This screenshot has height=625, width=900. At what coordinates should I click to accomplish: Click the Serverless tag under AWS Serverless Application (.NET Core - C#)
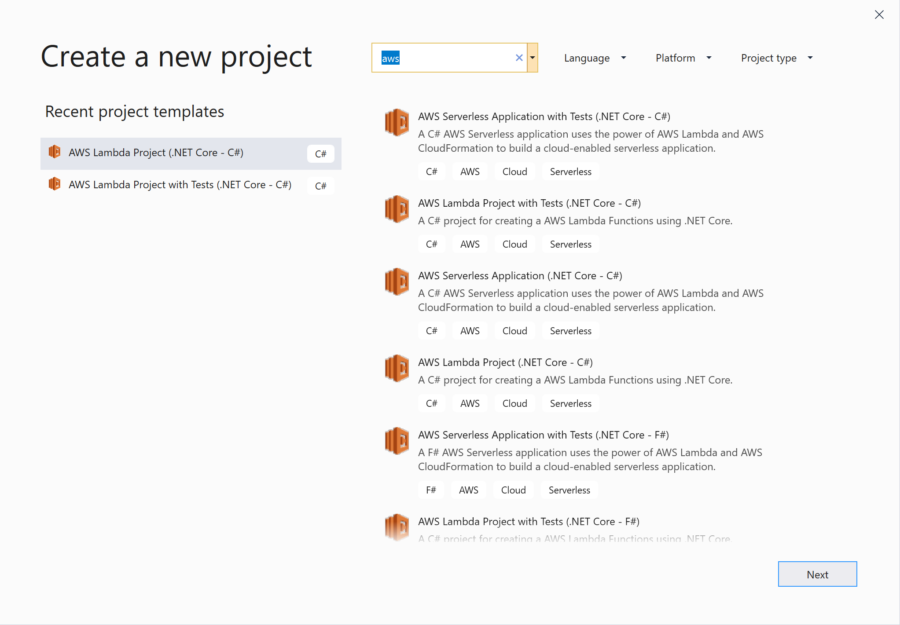tap(571, 331)
